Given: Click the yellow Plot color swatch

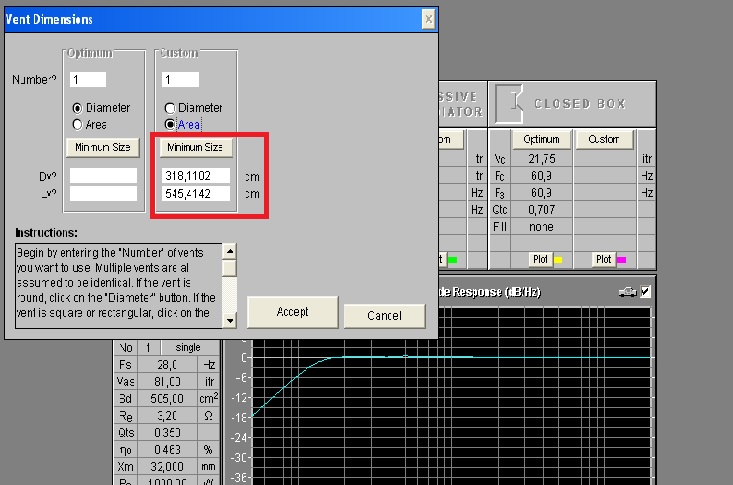Looking at the screenshot, I should click(558, 259).
